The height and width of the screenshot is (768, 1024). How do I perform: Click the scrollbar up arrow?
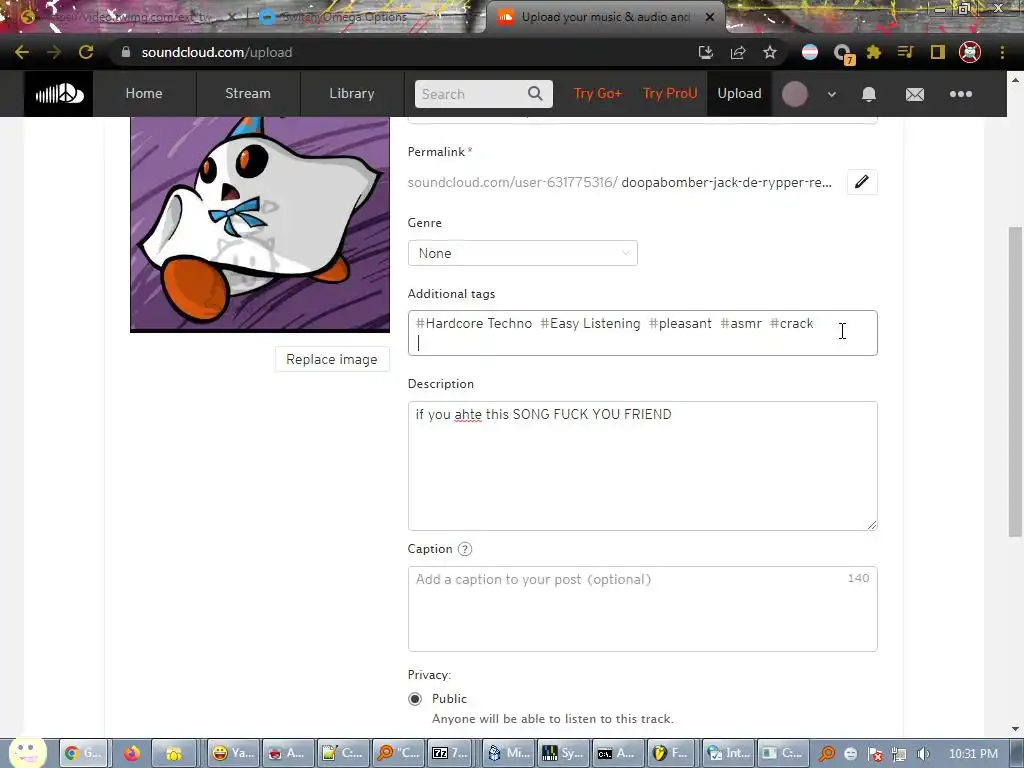click(1015, 80)
